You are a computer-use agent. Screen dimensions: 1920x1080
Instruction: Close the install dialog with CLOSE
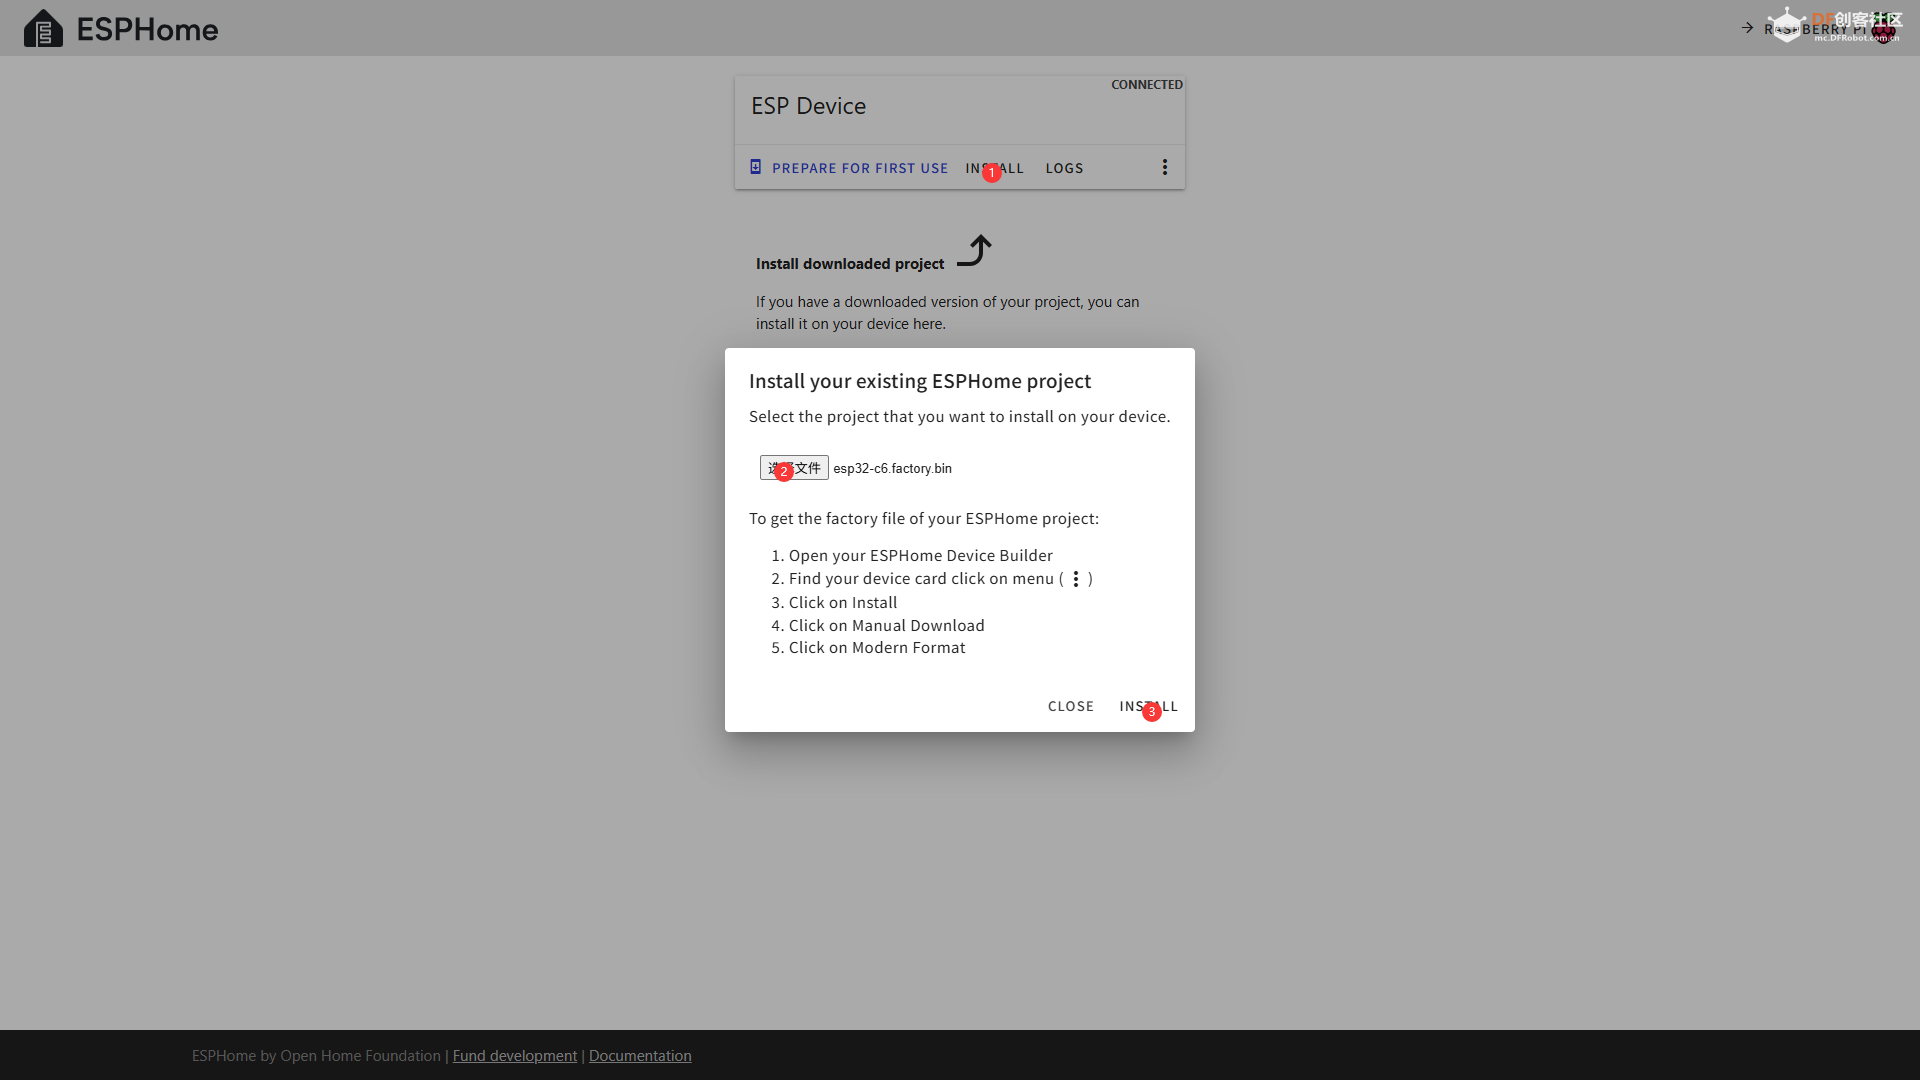point(1071,706)
